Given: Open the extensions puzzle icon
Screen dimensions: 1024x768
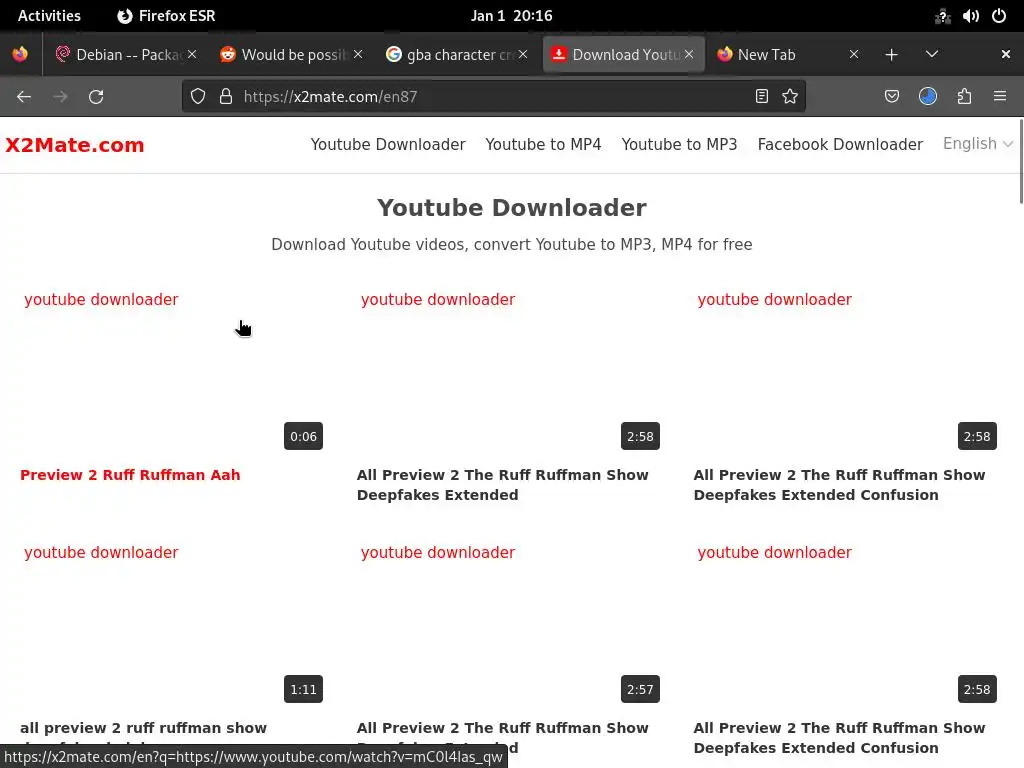Looking at the screenshot, I should 964,97.
